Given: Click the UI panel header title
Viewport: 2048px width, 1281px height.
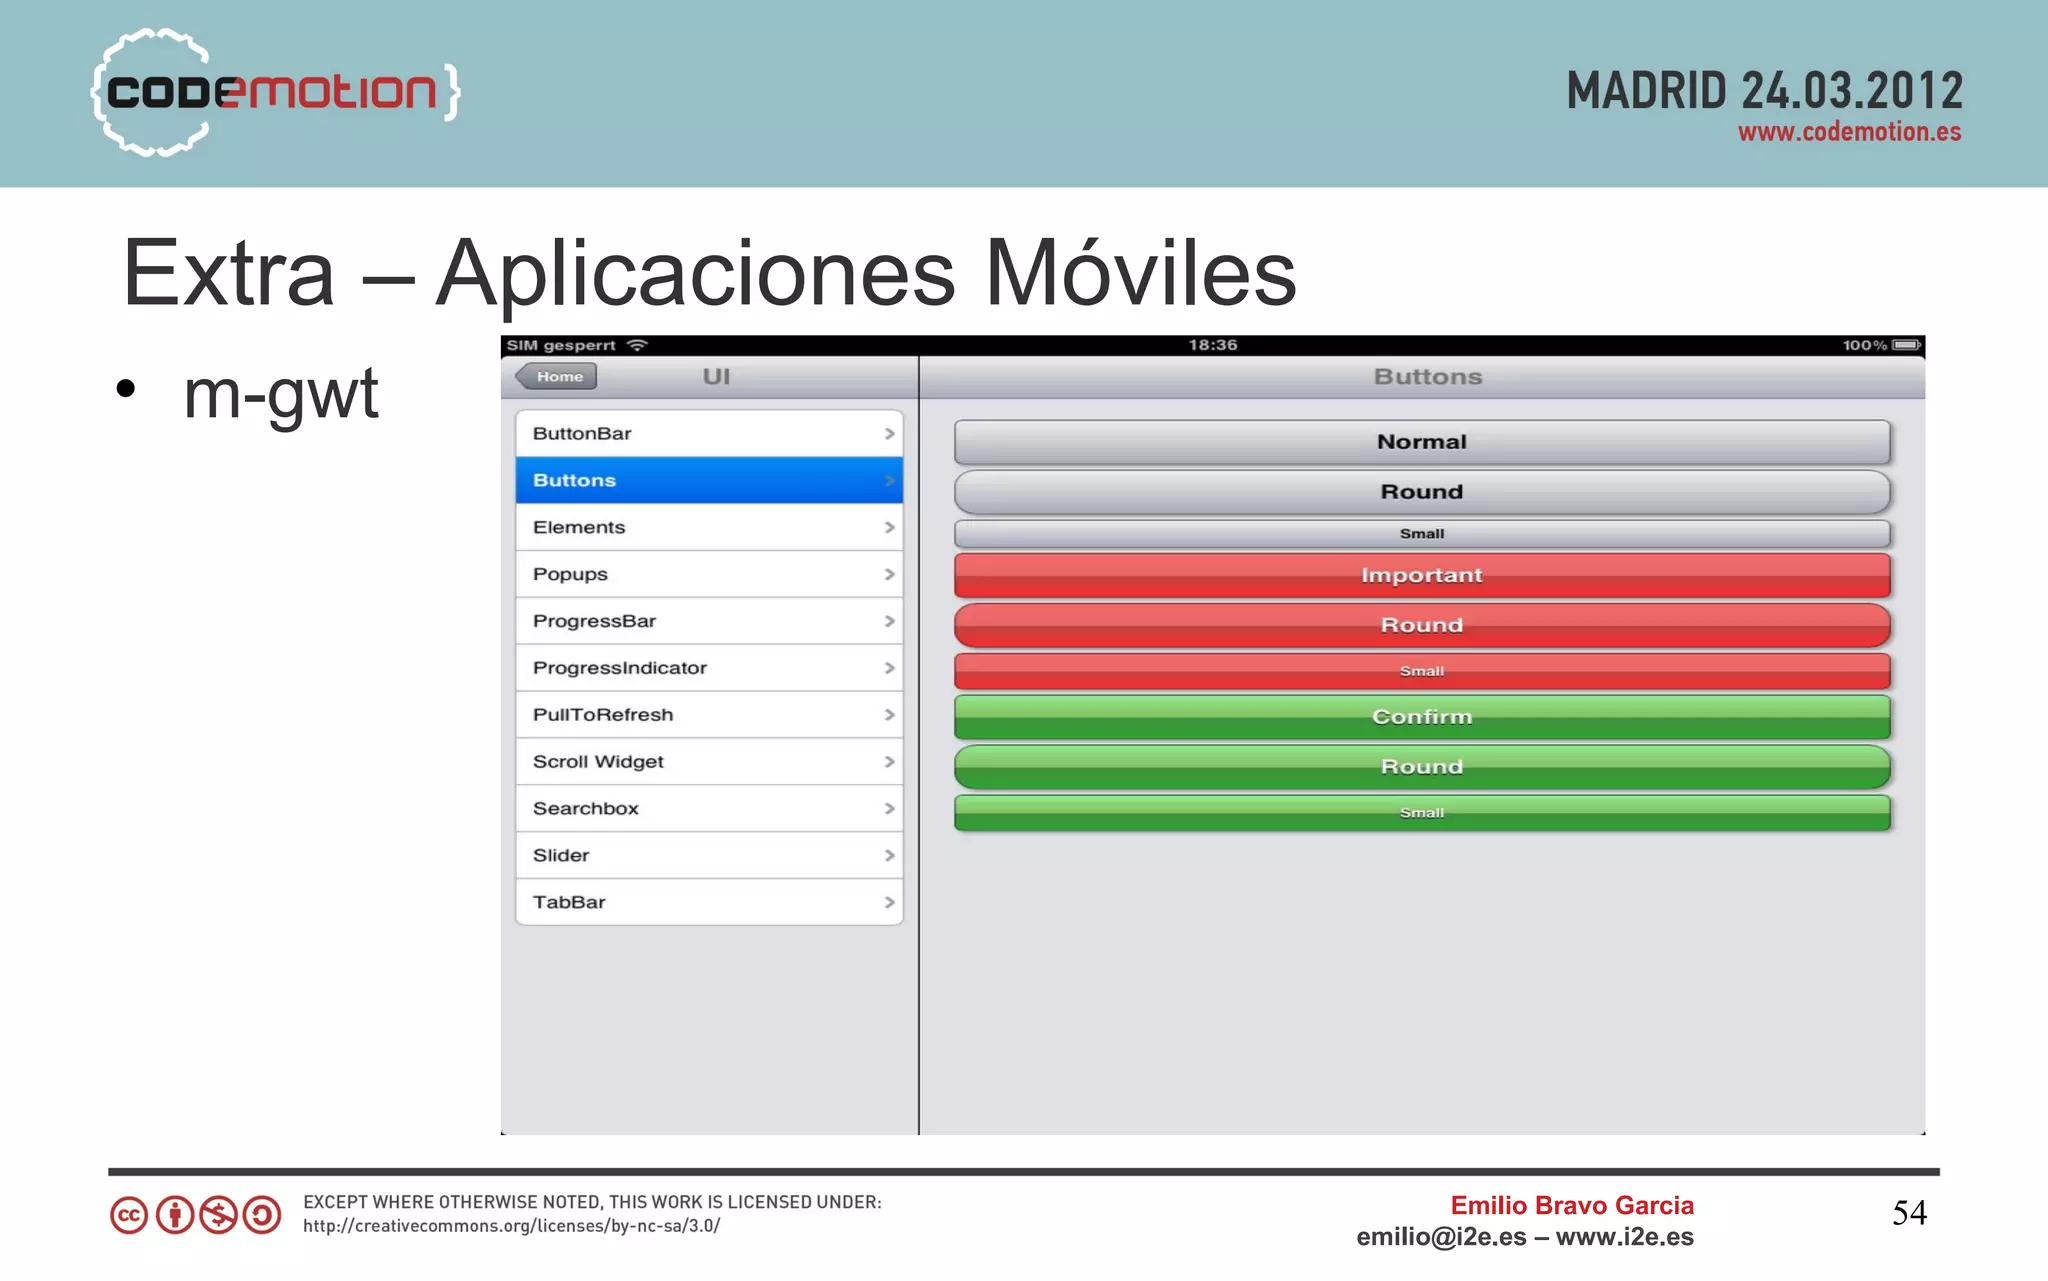Looking at the screenshot, I should coord(716,377).
